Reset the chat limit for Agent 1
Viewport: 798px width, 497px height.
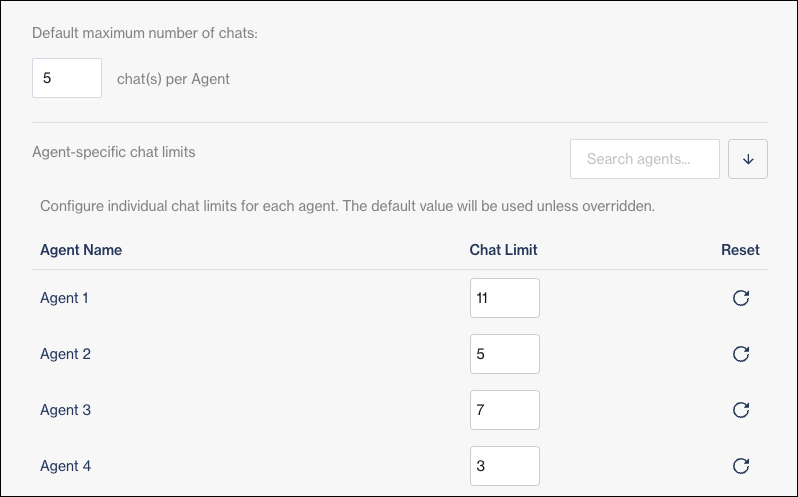click(741, 298)
